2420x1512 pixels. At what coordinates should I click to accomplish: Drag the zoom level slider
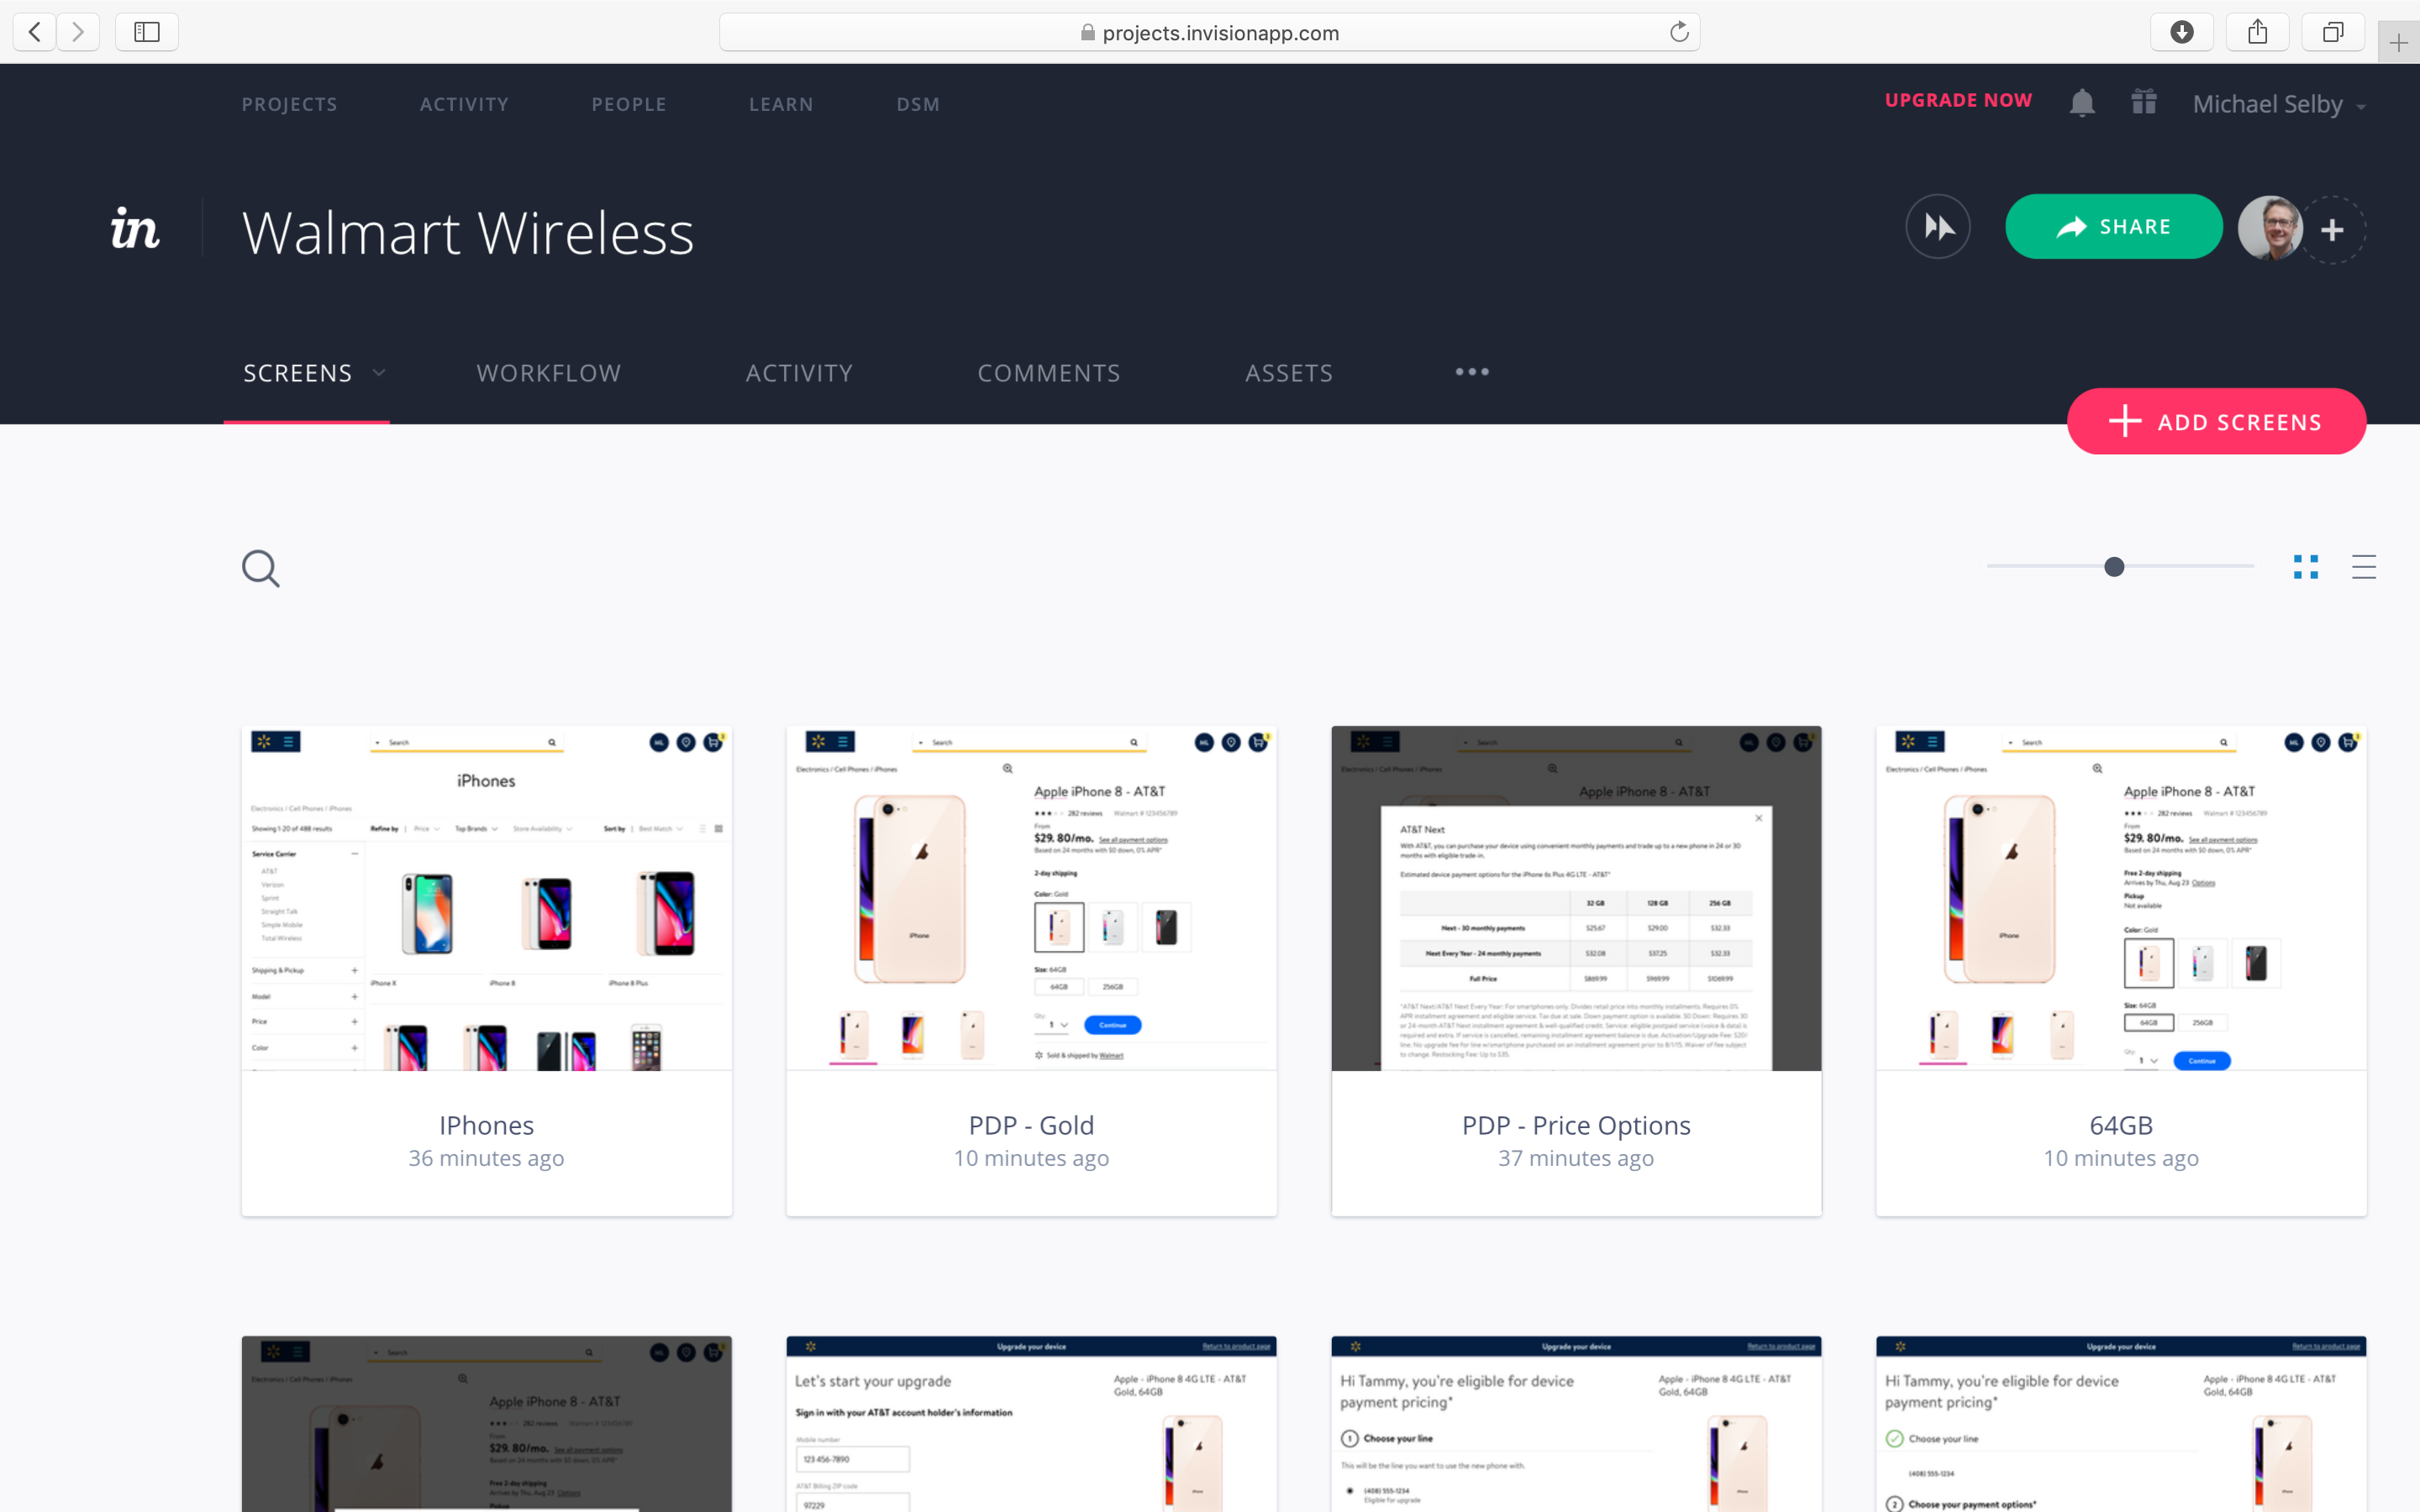(2113, 566)
